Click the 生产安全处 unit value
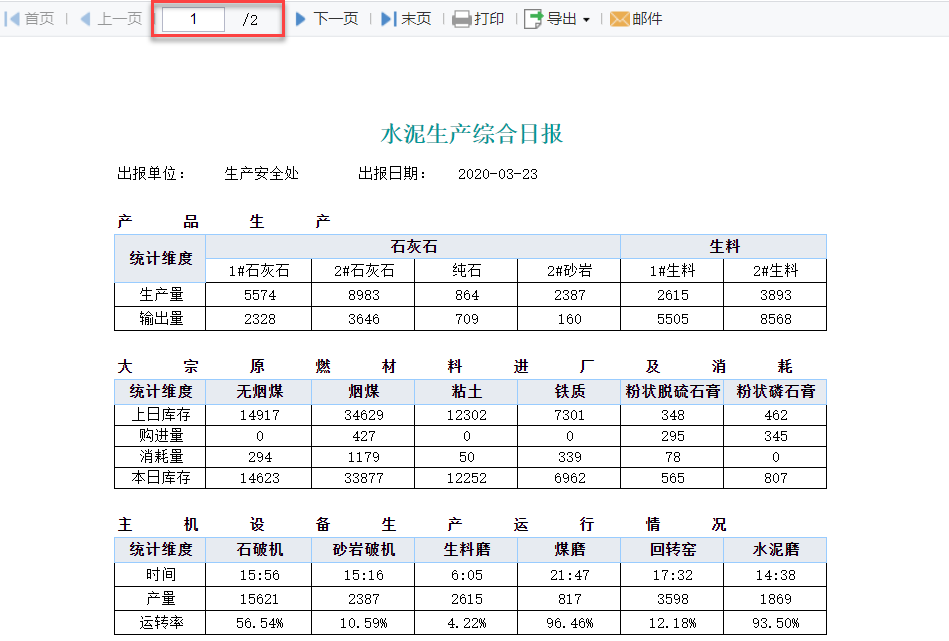This screenshot has height=641, width=949. point(261,174)
